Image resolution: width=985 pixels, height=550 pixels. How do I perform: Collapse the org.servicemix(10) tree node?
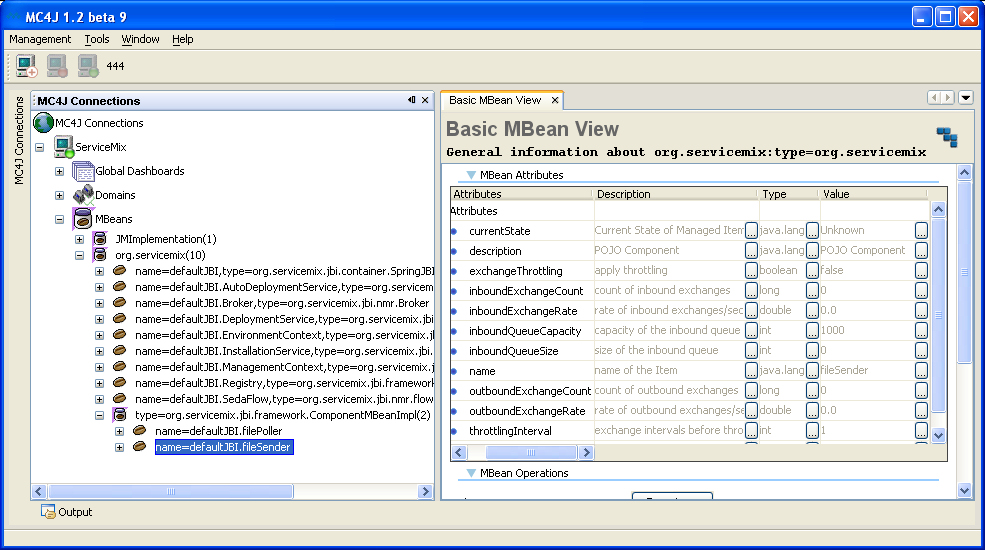click(79, 256)
